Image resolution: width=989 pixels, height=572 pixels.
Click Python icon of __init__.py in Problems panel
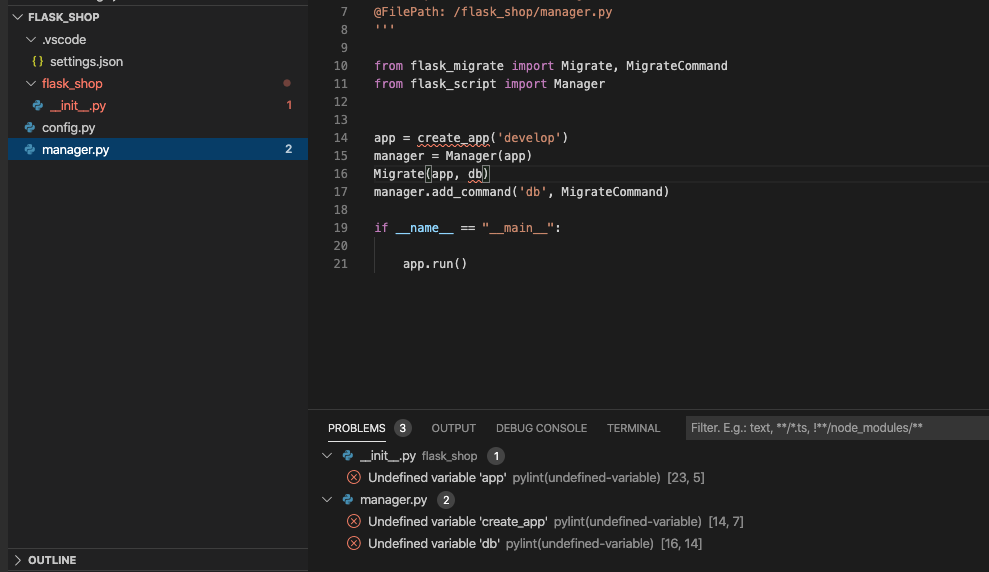click(x=348, y=455)
